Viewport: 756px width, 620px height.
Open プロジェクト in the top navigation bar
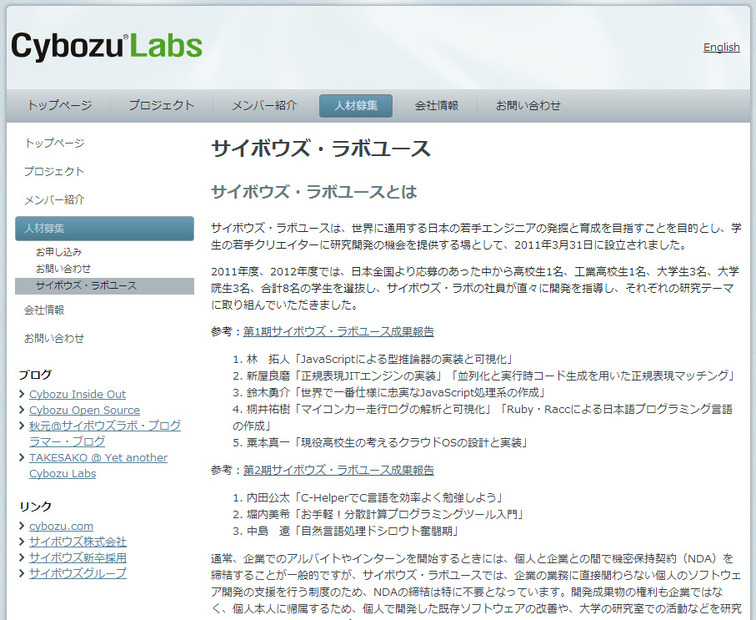[x=162, y=105]
